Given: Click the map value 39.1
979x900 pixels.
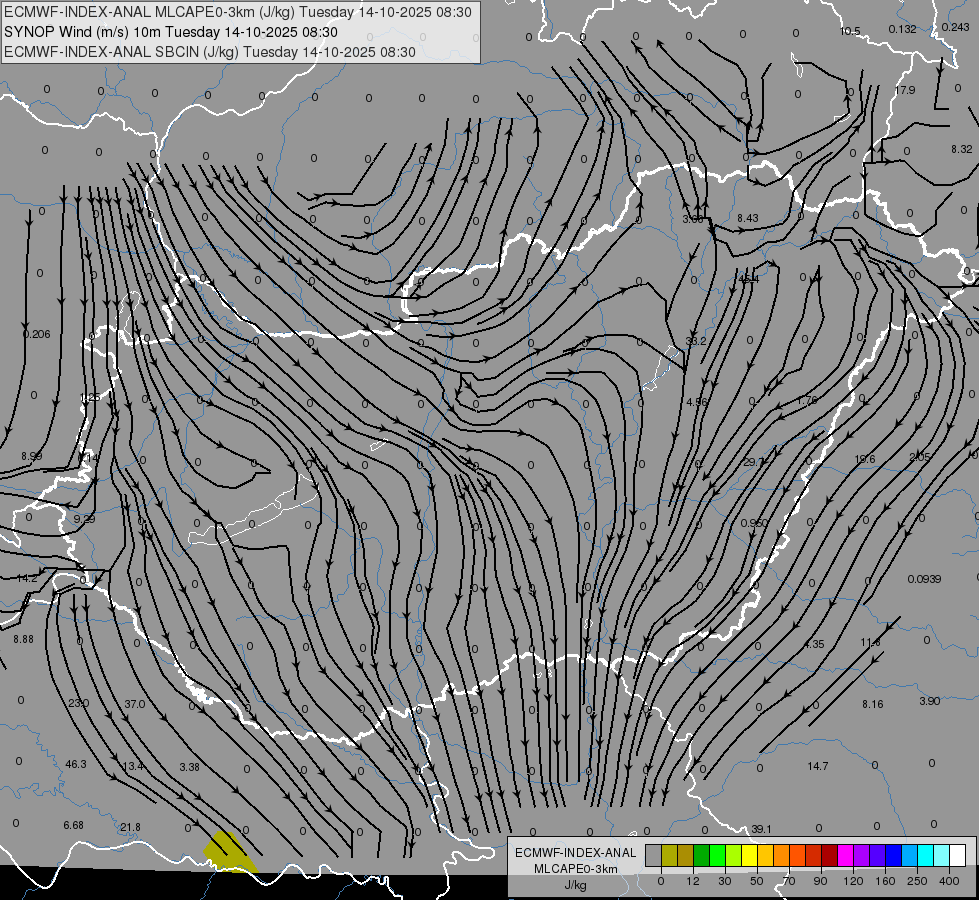Looking at the screenshot, I should [761, 829].
